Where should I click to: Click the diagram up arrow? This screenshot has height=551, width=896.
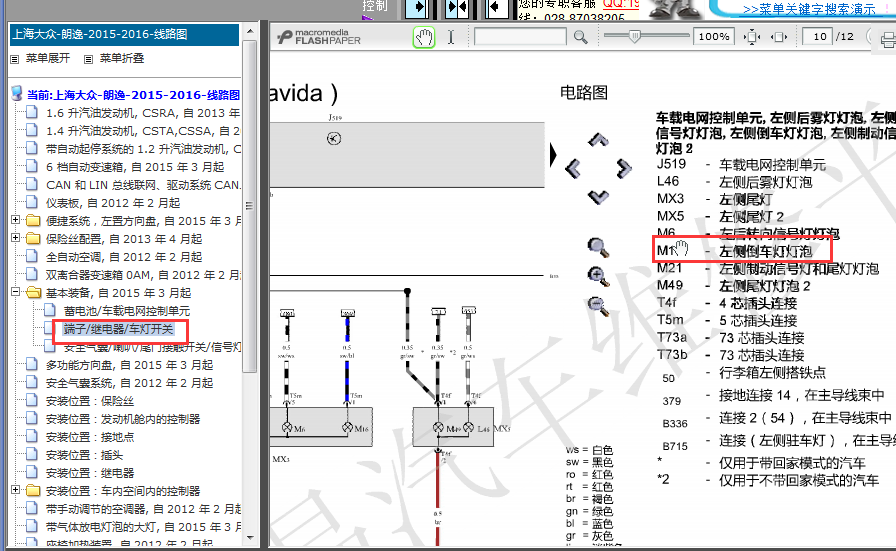click(598, 139)
